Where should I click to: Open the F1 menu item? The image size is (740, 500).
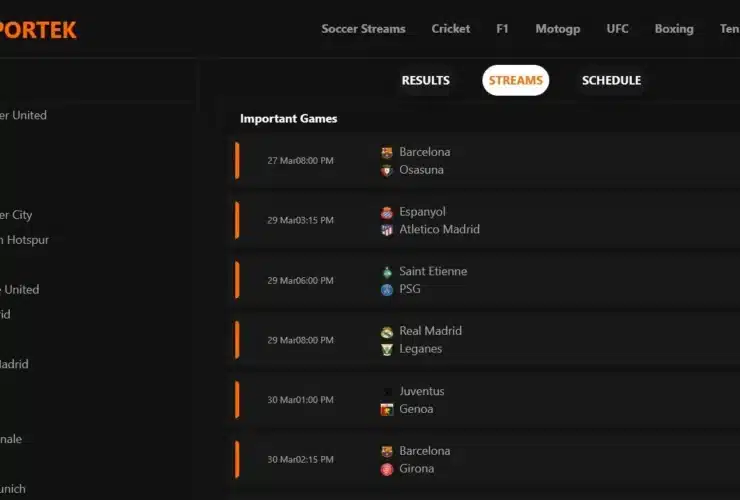(x=502, y=29)
